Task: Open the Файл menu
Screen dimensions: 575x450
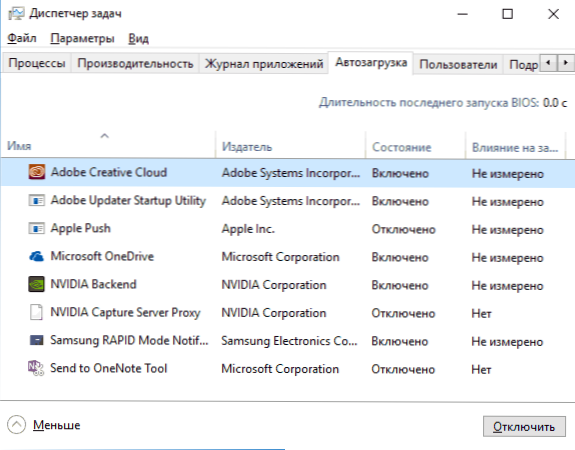Action: [22, 38]
